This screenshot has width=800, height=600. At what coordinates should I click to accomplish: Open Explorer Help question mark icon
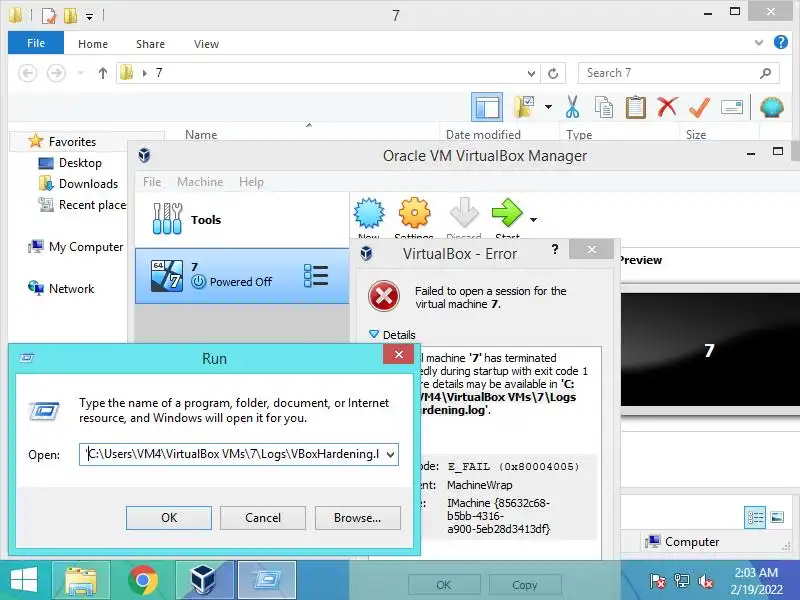pyautogui.click(x=781, y=42)
